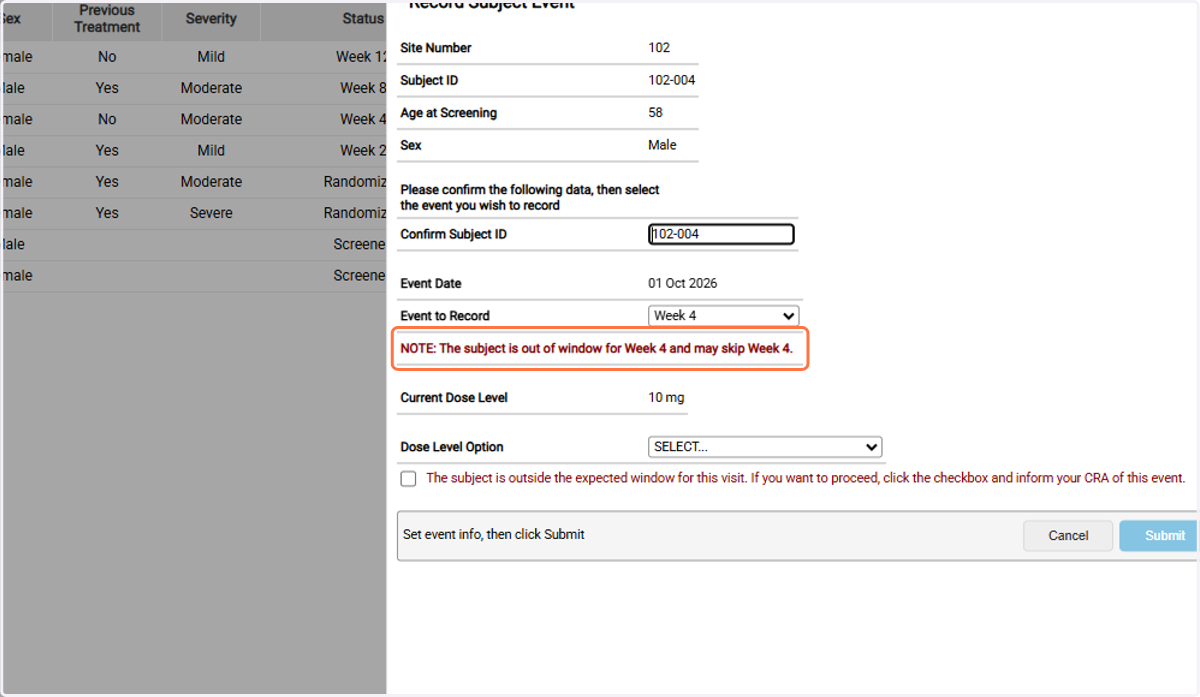This screenshot has width=1200, height=697.
Task: Click the Subject ID value 102-004
Action: 672,81
